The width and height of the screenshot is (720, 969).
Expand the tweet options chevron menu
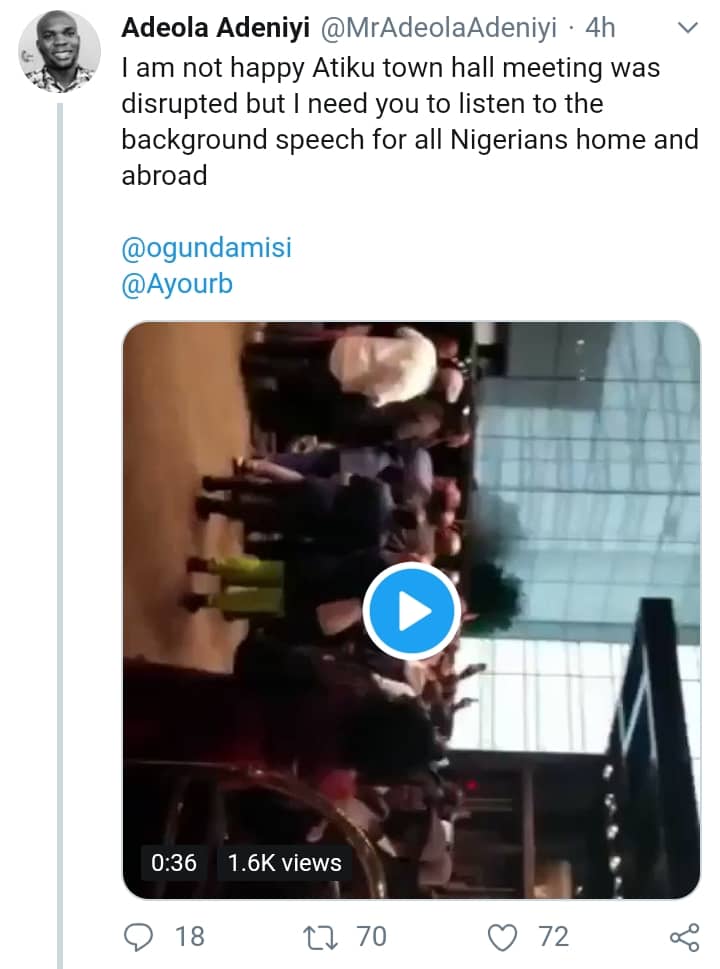tap(687, 29)
